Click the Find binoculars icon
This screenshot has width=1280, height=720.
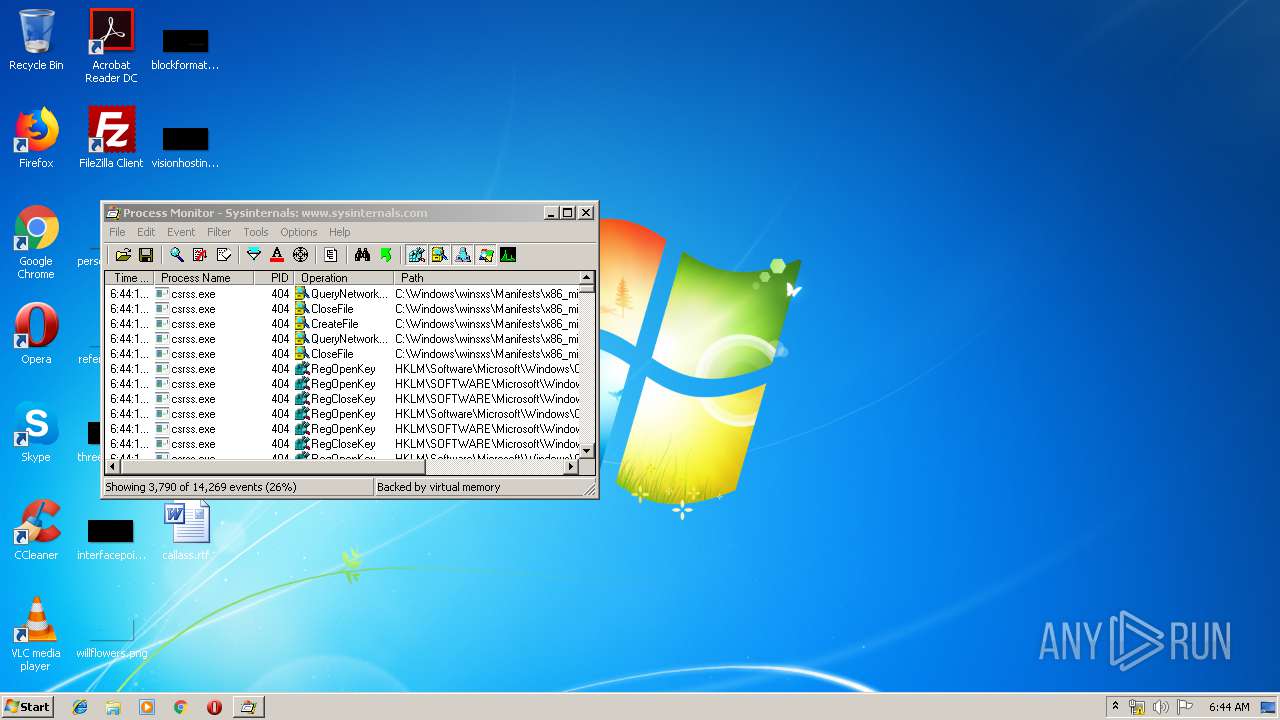362,255
